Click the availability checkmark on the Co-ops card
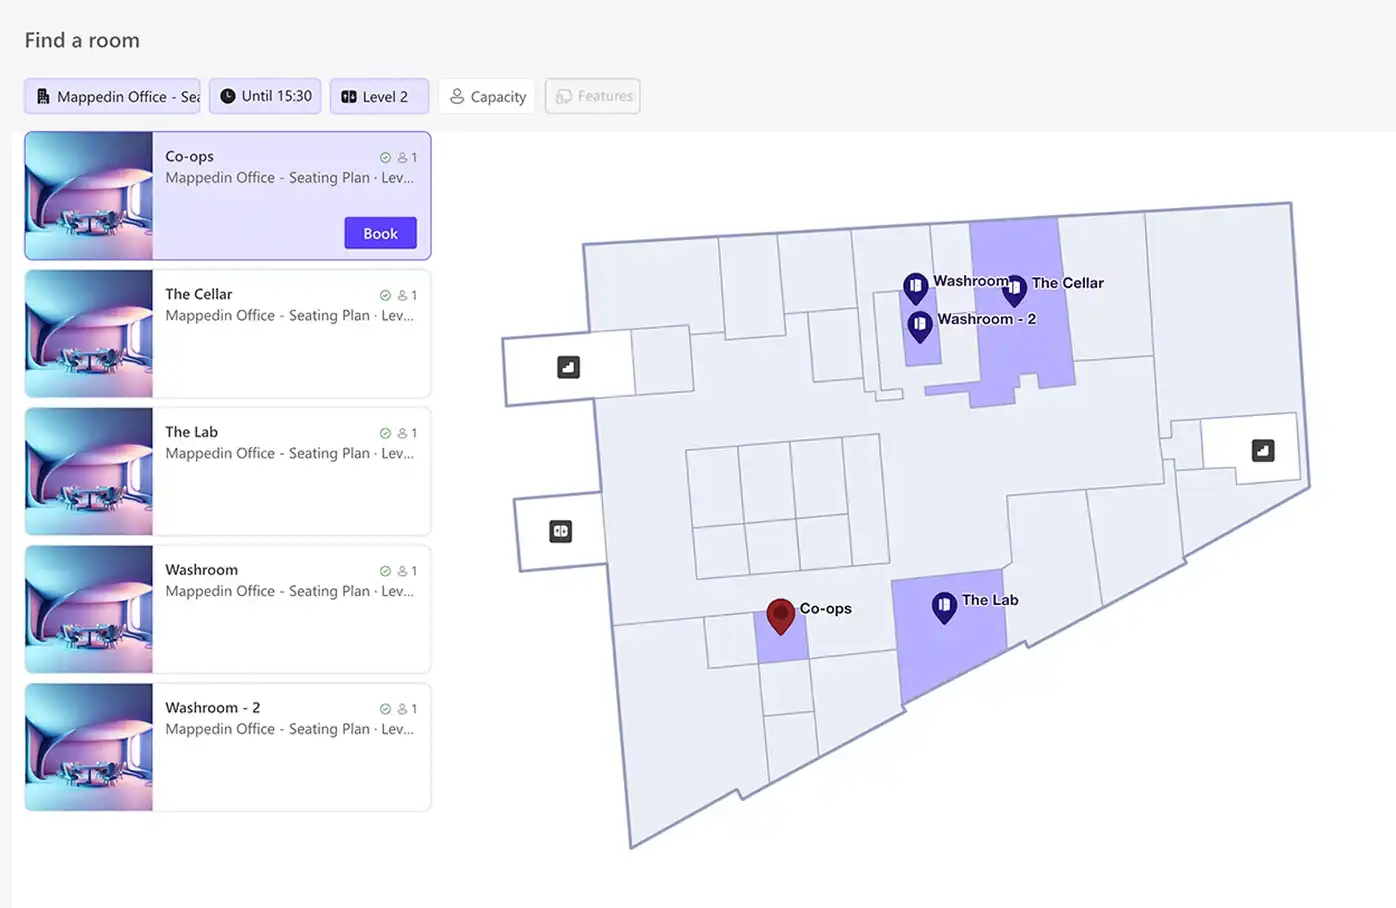 click(x=386, y=157)
